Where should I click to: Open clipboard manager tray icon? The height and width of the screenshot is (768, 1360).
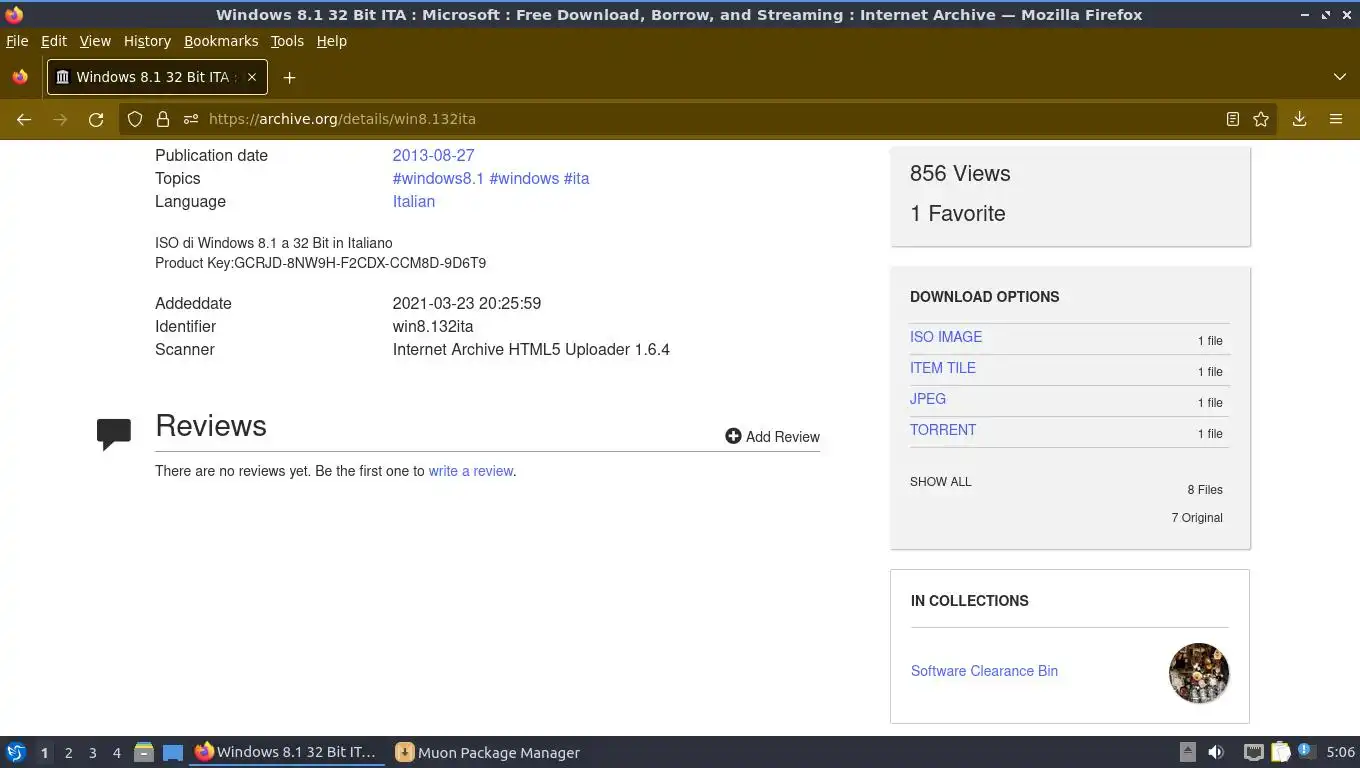pos(1281,752)
